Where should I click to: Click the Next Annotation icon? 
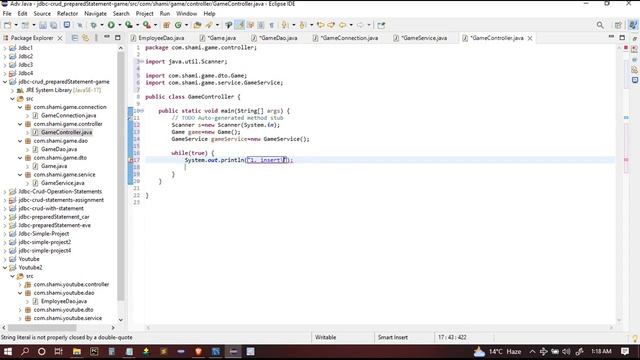pos(285,25)
